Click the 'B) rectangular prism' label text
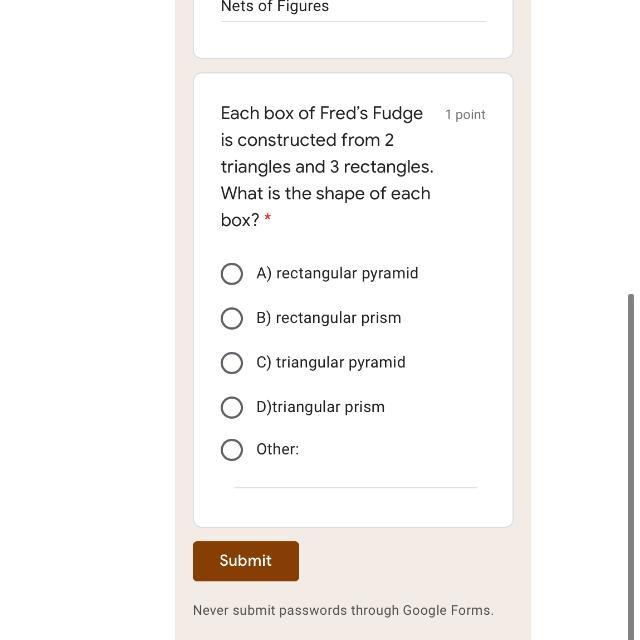The width and height of the screenshot is (640, 640). tap(328, 318)
